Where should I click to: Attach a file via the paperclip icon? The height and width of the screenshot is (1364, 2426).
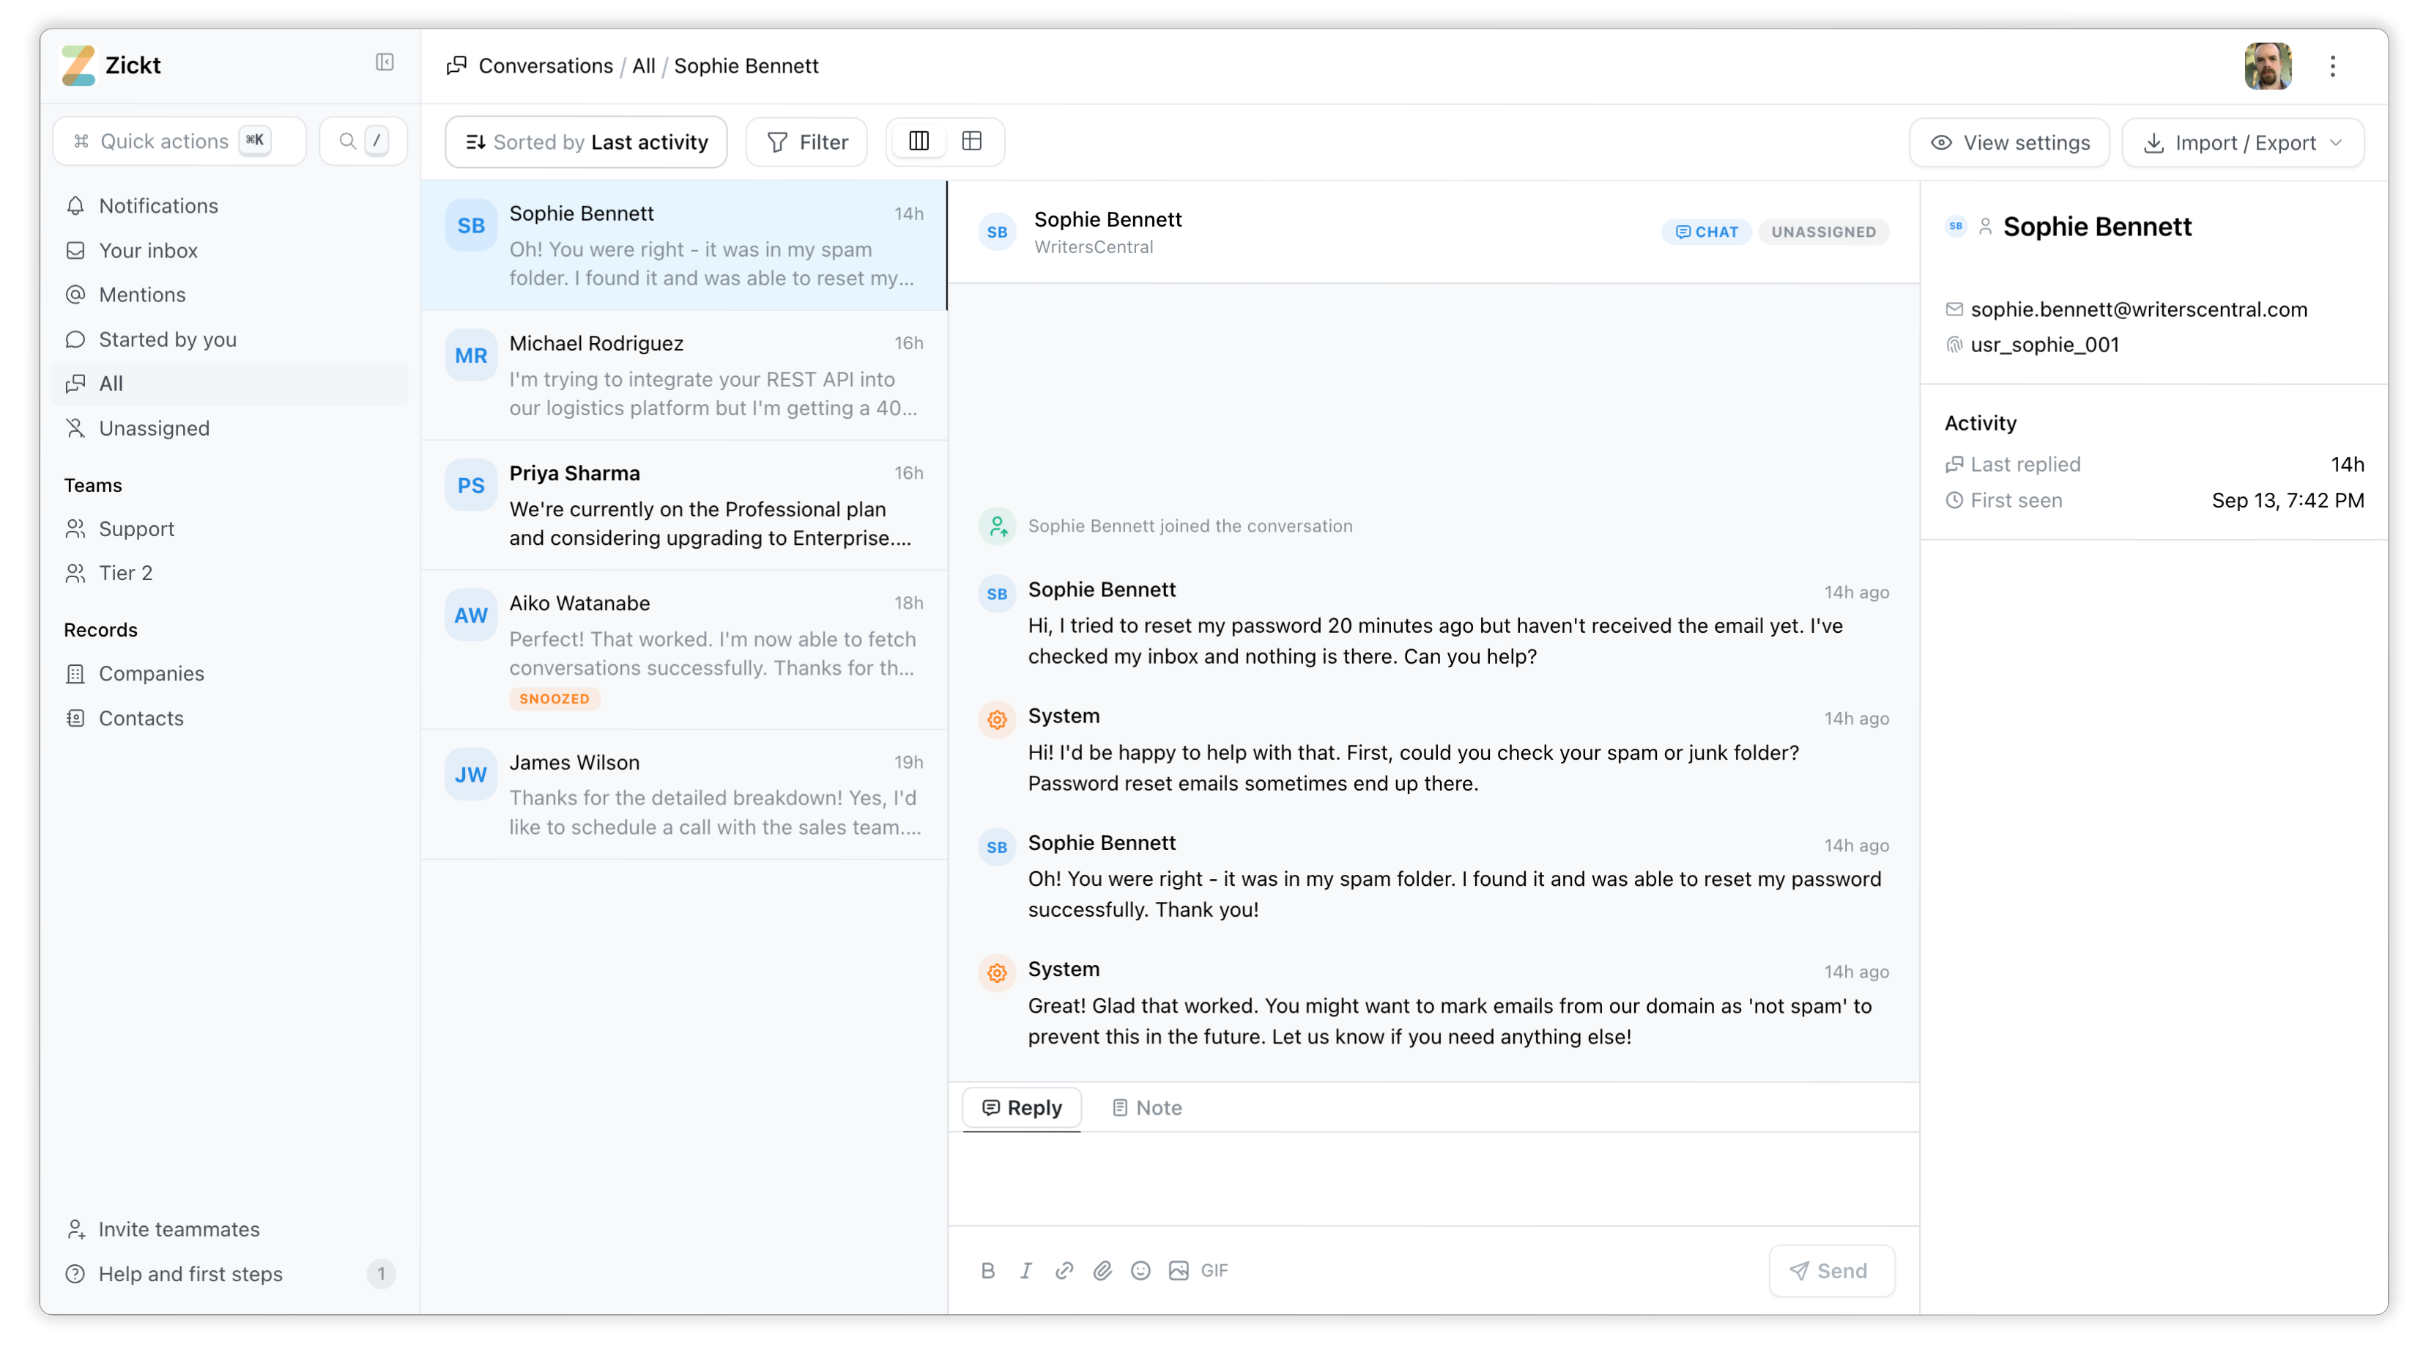1102,1270
